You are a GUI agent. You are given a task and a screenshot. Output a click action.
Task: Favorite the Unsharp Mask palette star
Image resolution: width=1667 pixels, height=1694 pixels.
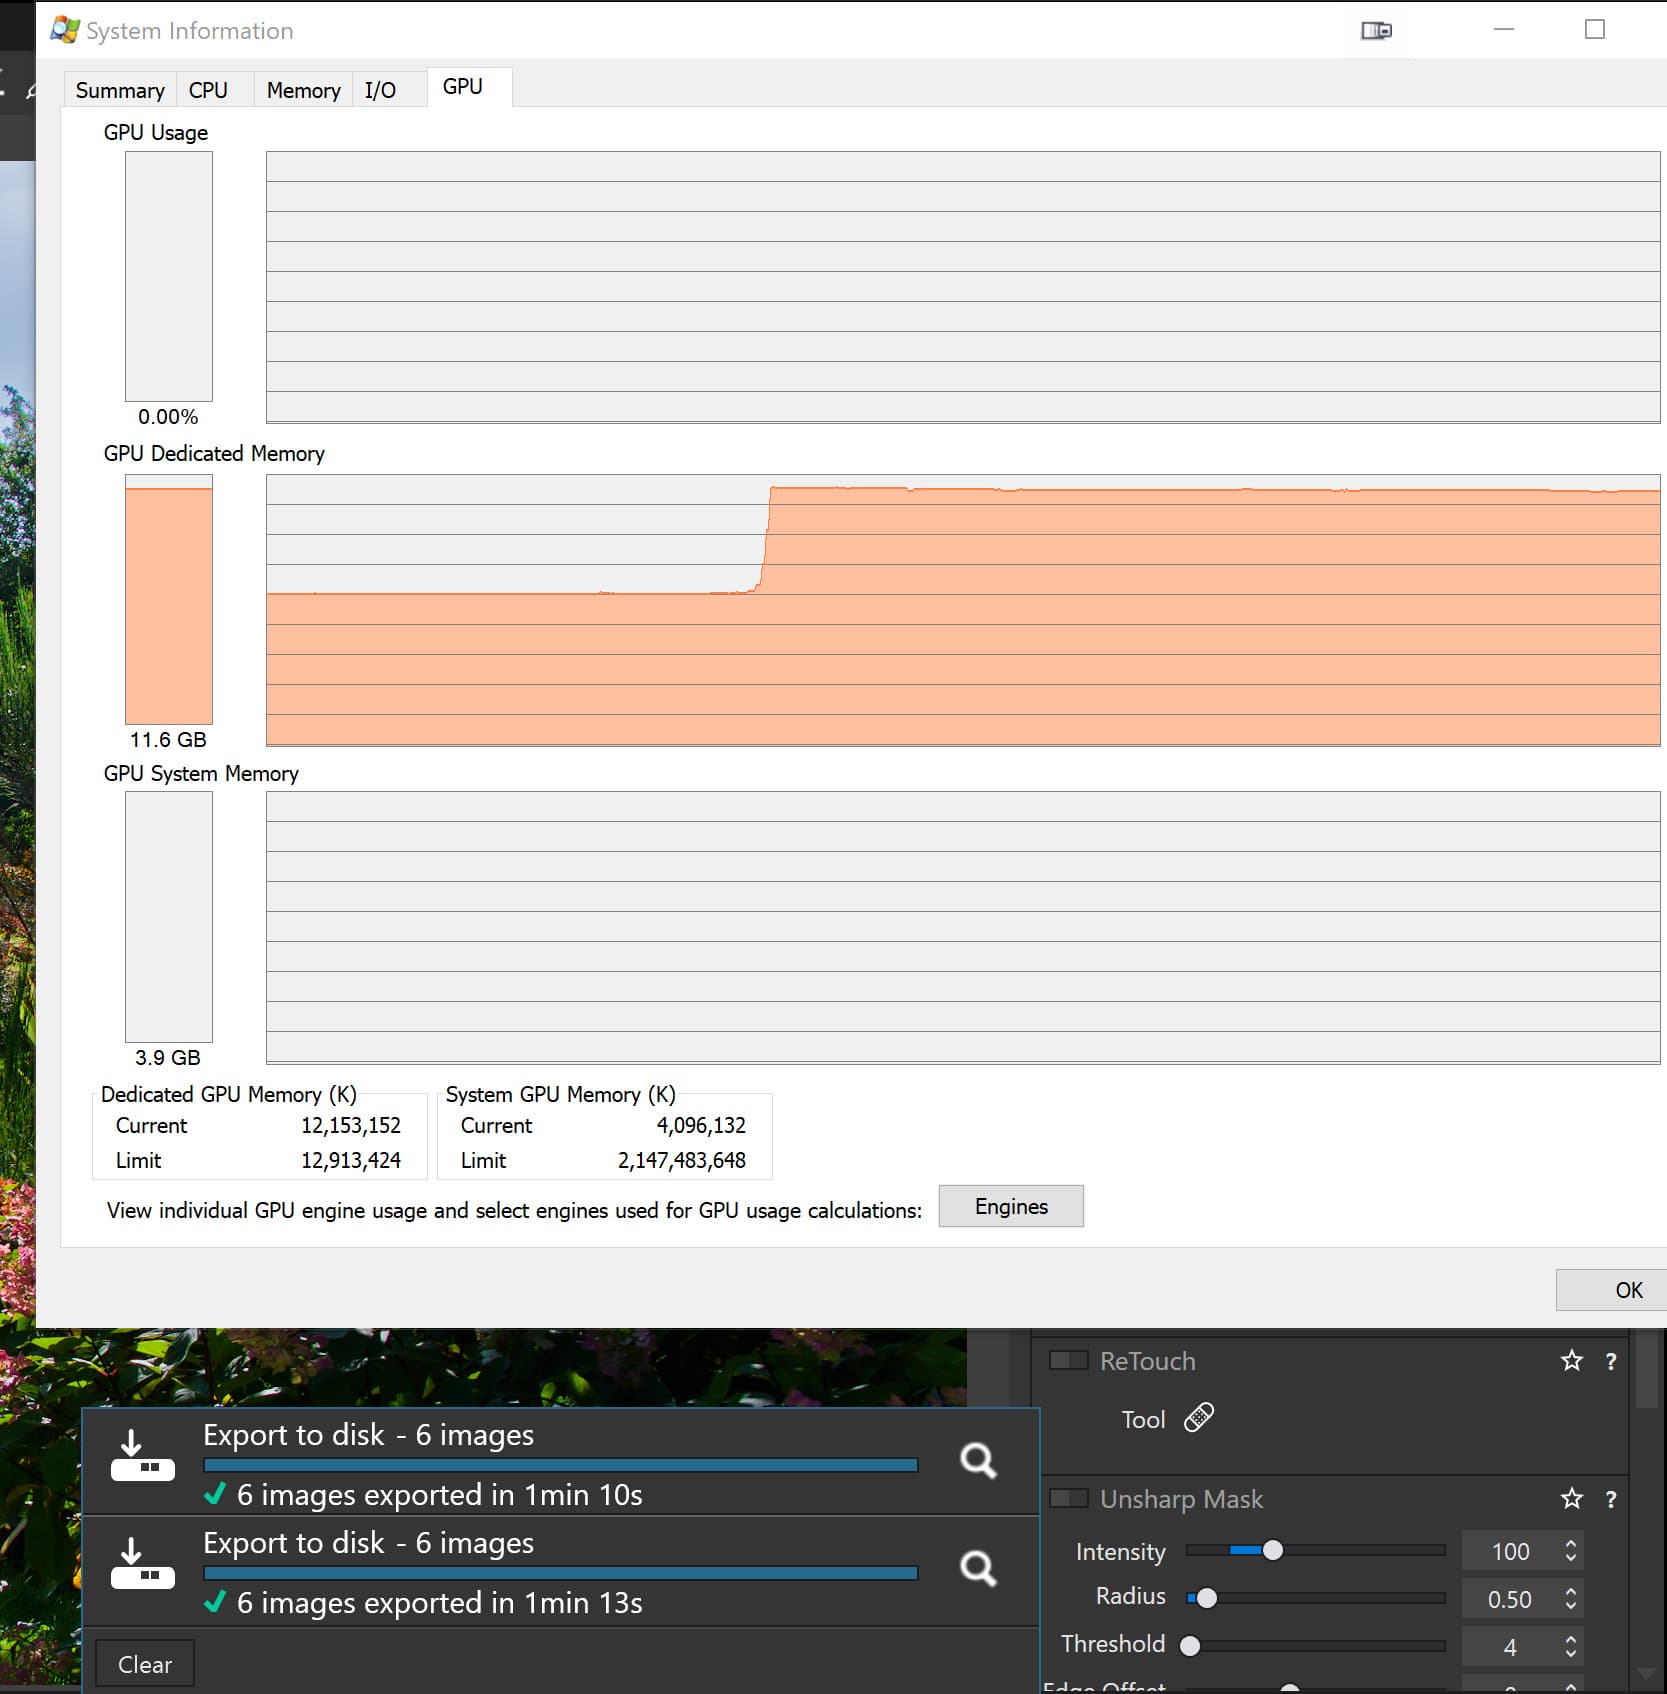(1571, 1499)
